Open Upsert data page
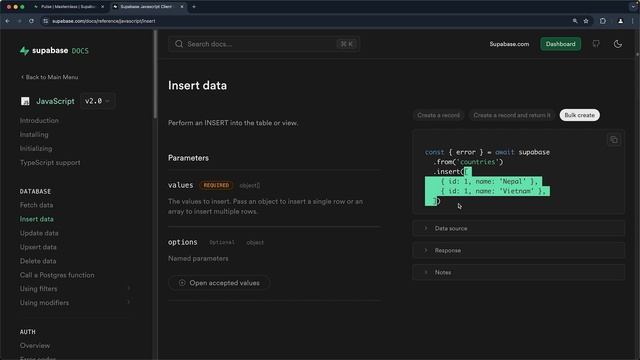Viewport: 640px width, 360px height. click(x=38, y=247)
